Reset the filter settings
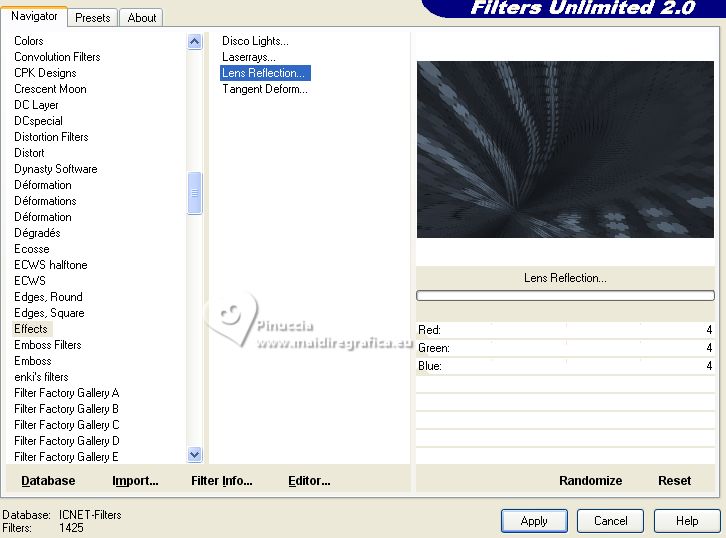 674,481
